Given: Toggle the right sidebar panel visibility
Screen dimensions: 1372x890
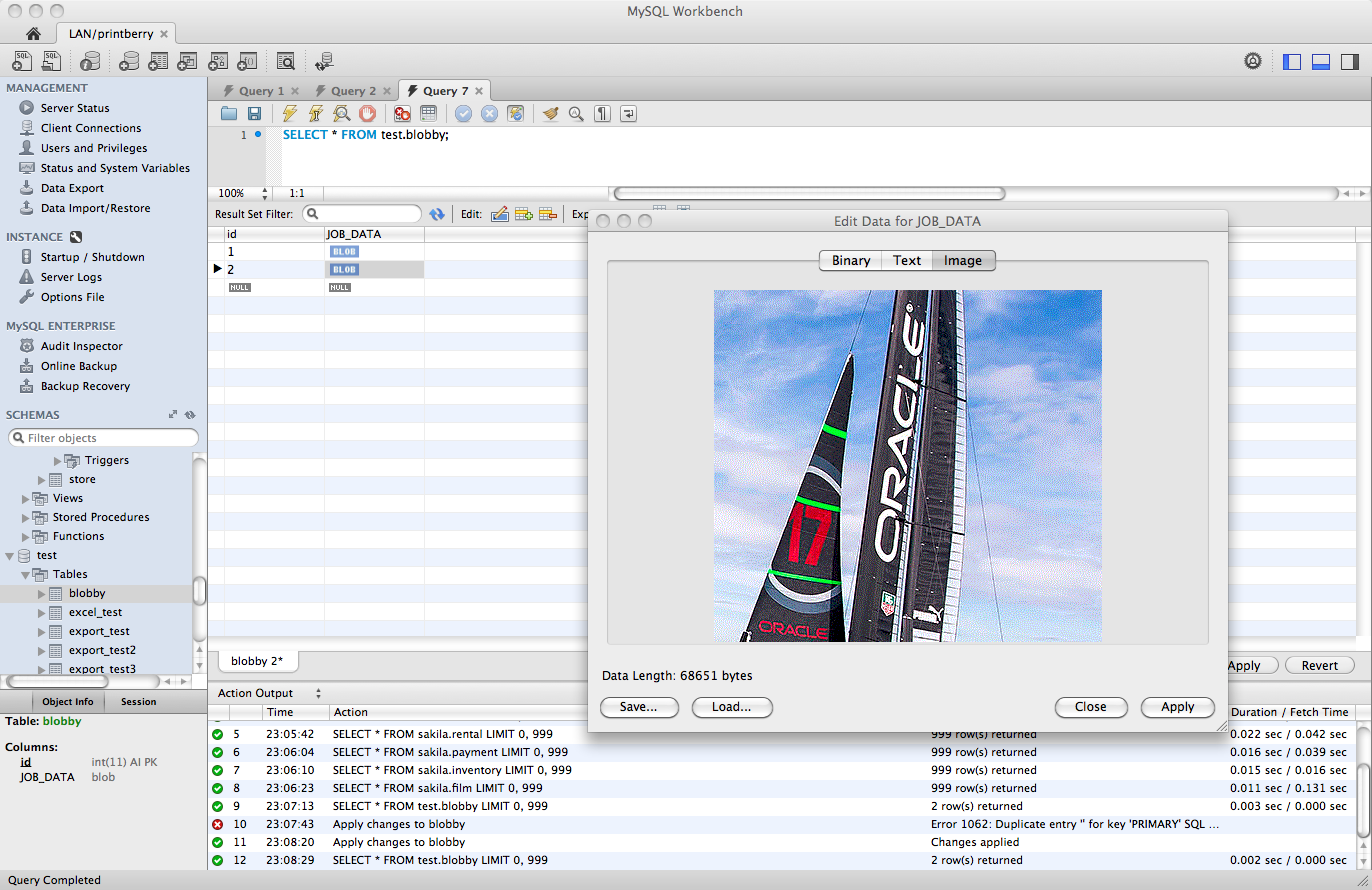Looking at the screenshot, I should [1349, 61].
